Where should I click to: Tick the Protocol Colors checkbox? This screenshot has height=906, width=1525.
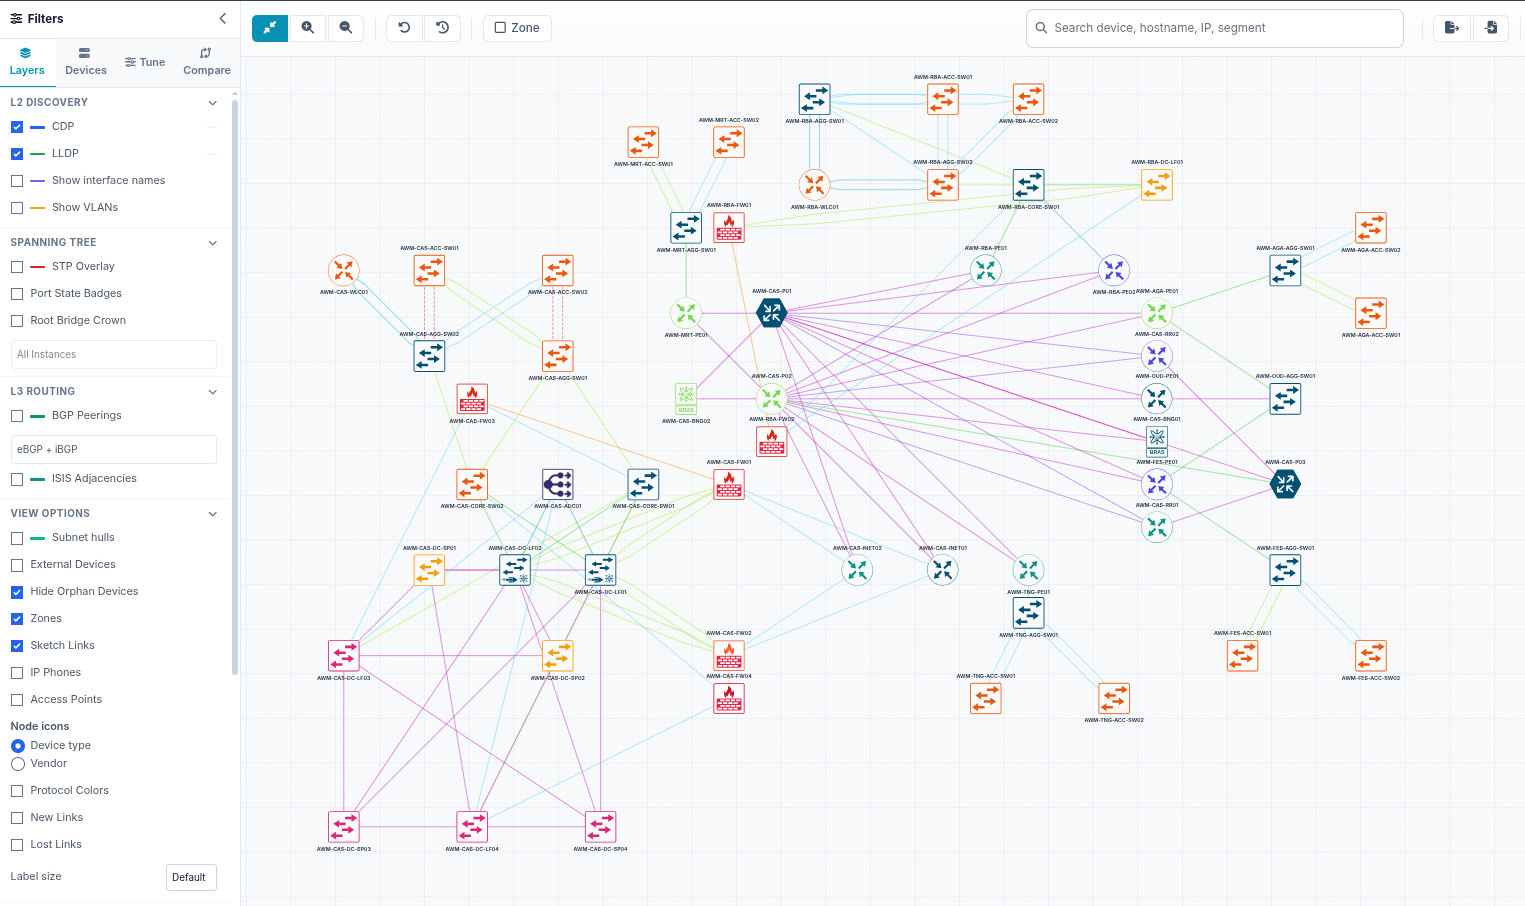point(17,791)
